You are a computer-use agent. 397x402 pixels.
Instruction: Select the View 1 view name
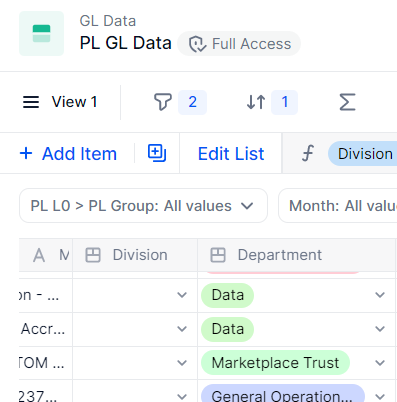[x=74, y=102]
